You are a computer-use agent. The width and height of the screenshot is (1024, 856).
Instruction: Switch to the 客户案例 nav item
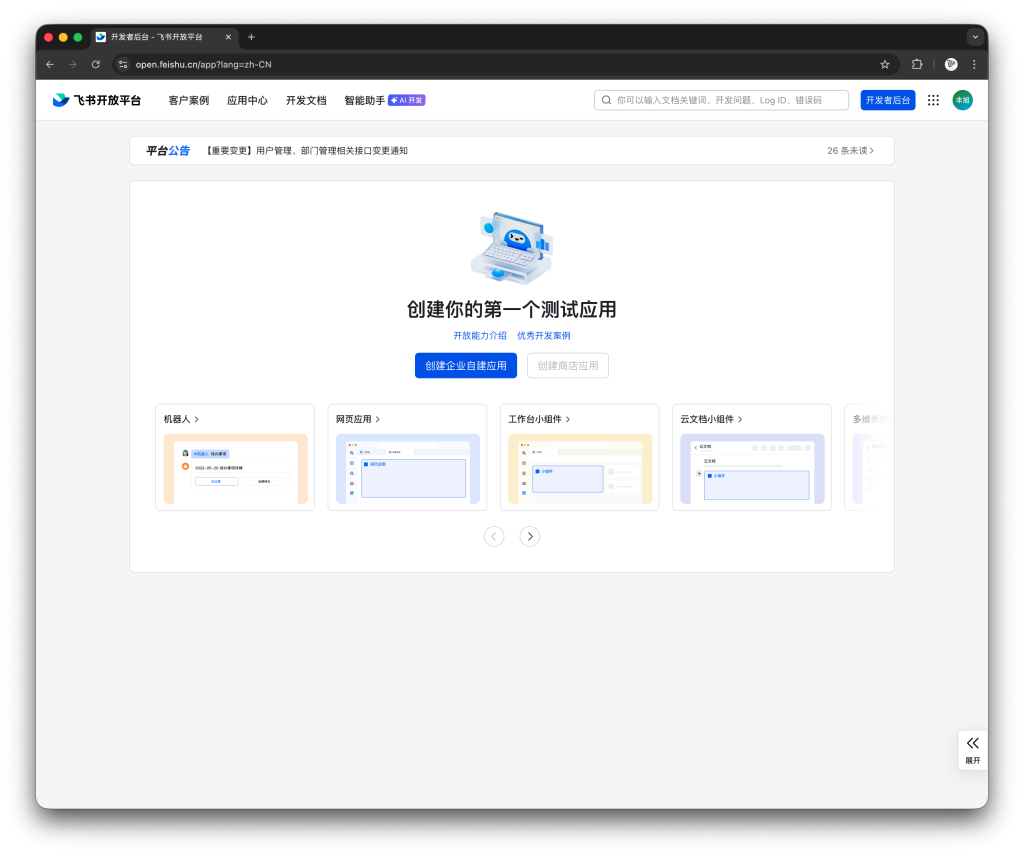pos(189,100)
